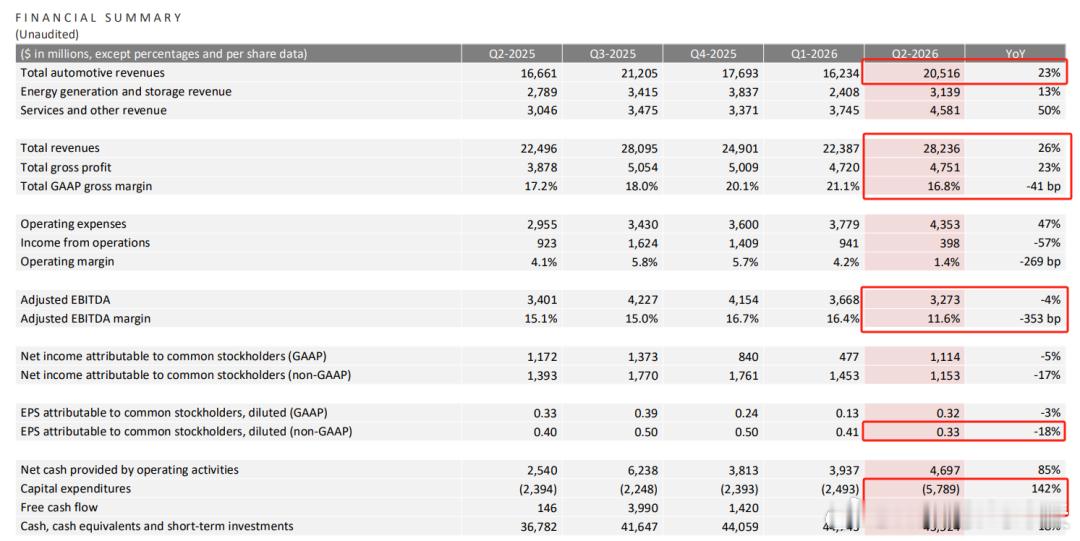Viewport: 1080px width, 541px height.
Task: Select the Q2-2025 column header
Action: pos(512,54)
